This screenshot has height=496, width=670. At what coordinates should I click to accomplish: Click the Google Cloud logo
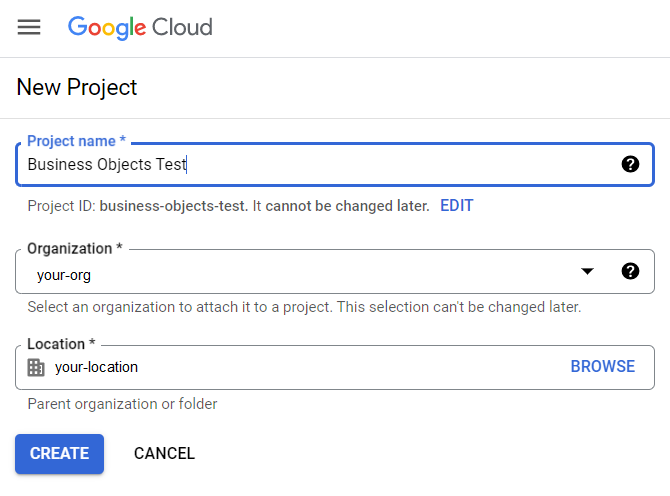click(x=140, y=27)
